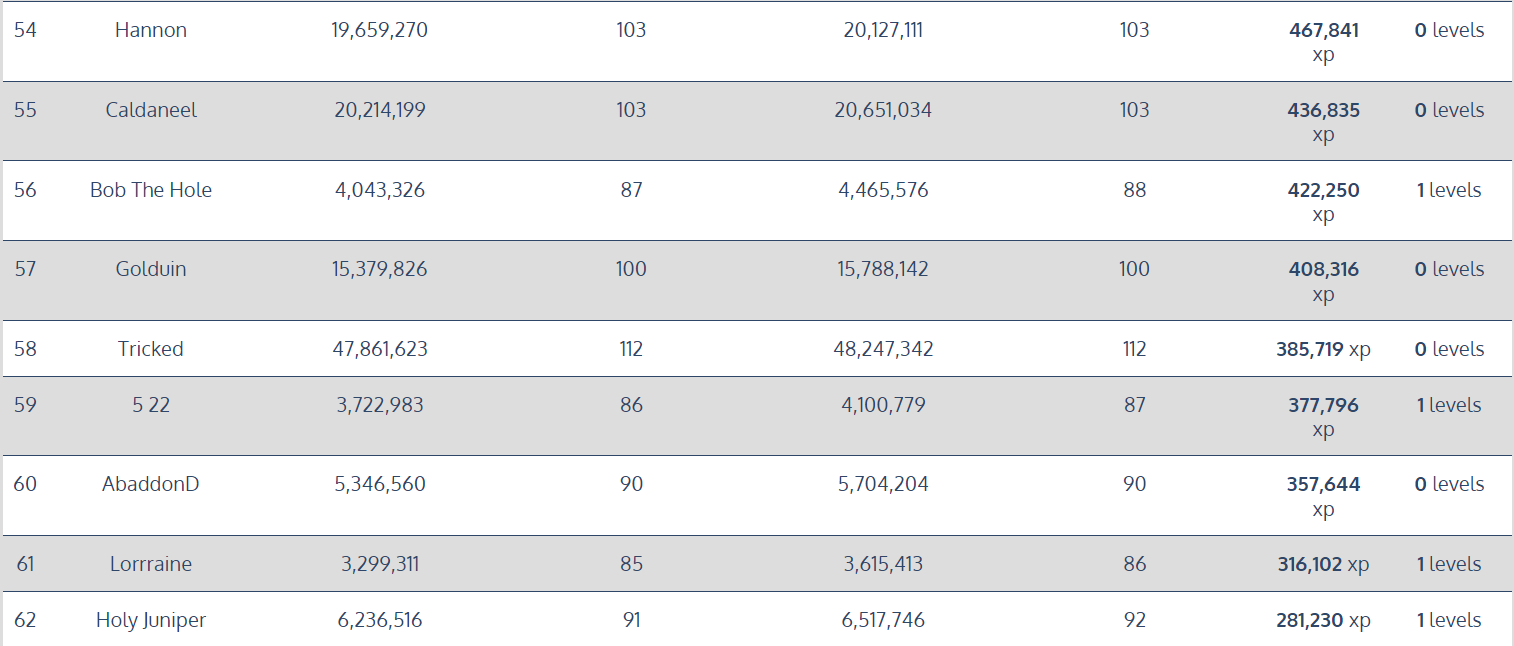This screenshot has width=1514, height=646.
Task: Click Holy Juniper's 281,230 xp gain
Action: [1323, 620]
